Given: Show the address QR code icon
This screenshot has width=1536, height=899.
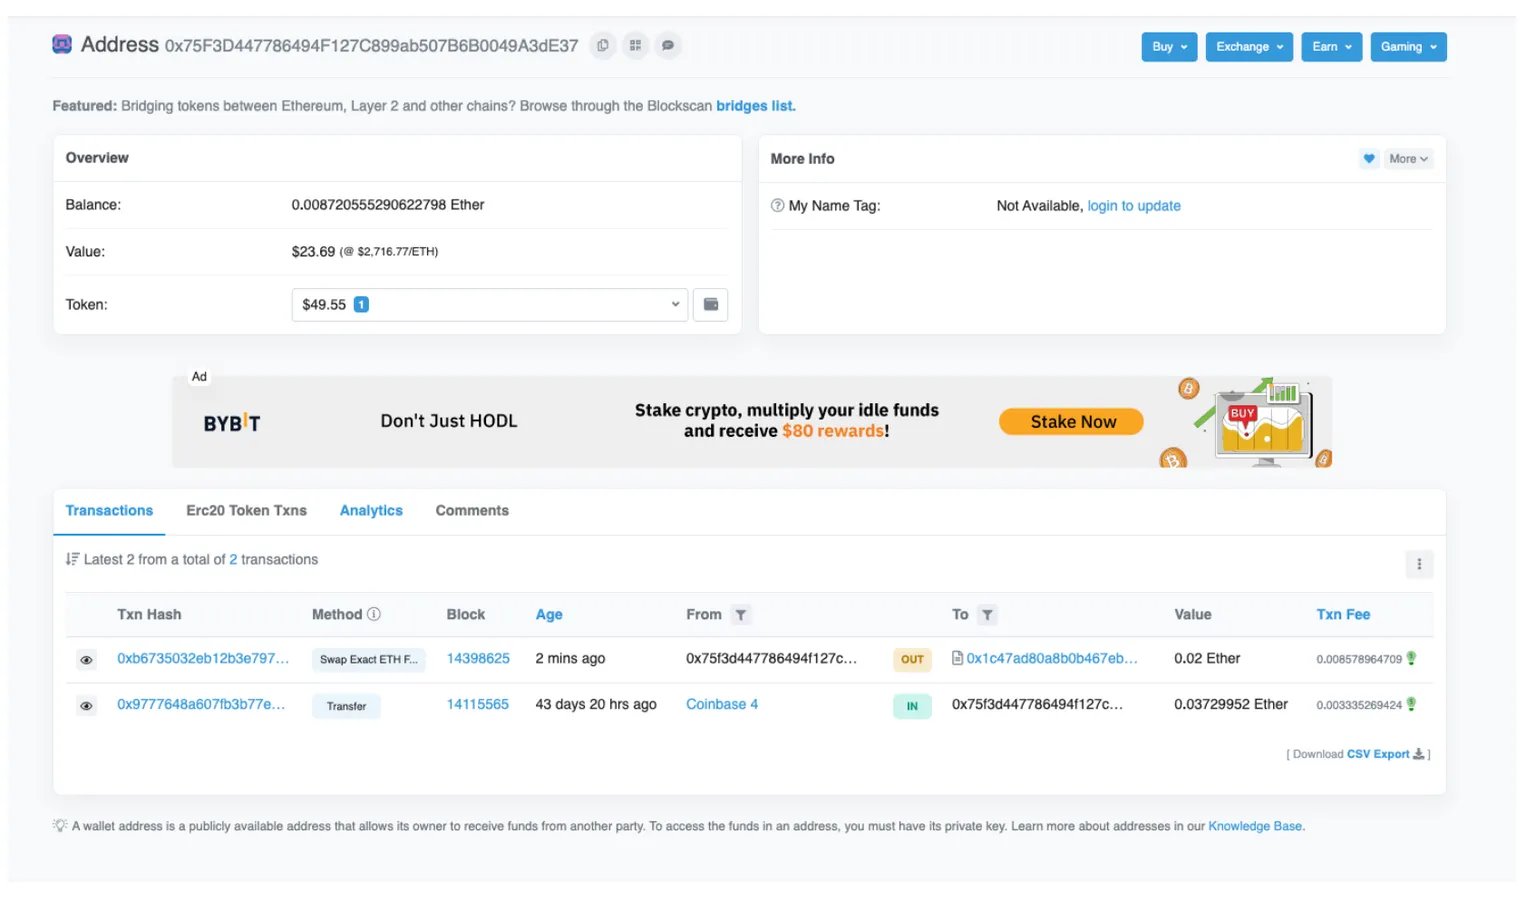Looking at the screenshot, I should pos(636,46).
